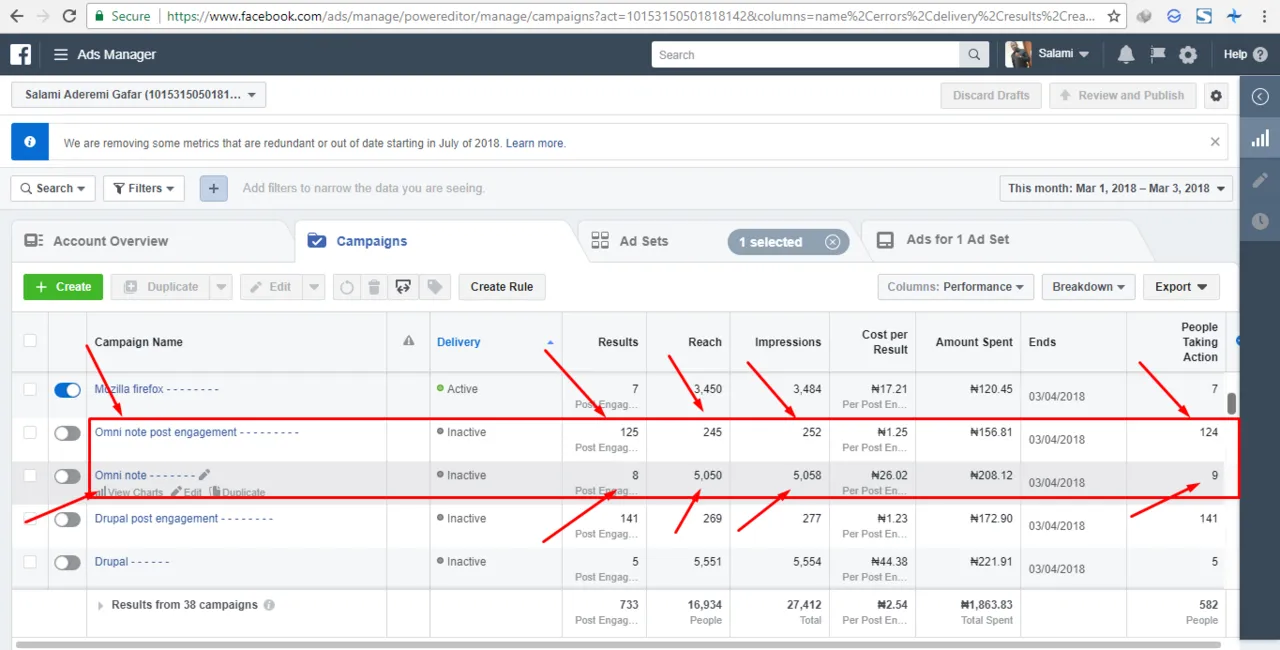Open the Filters dropdown
Viewport: 1280px width, 650px height.
143,188
